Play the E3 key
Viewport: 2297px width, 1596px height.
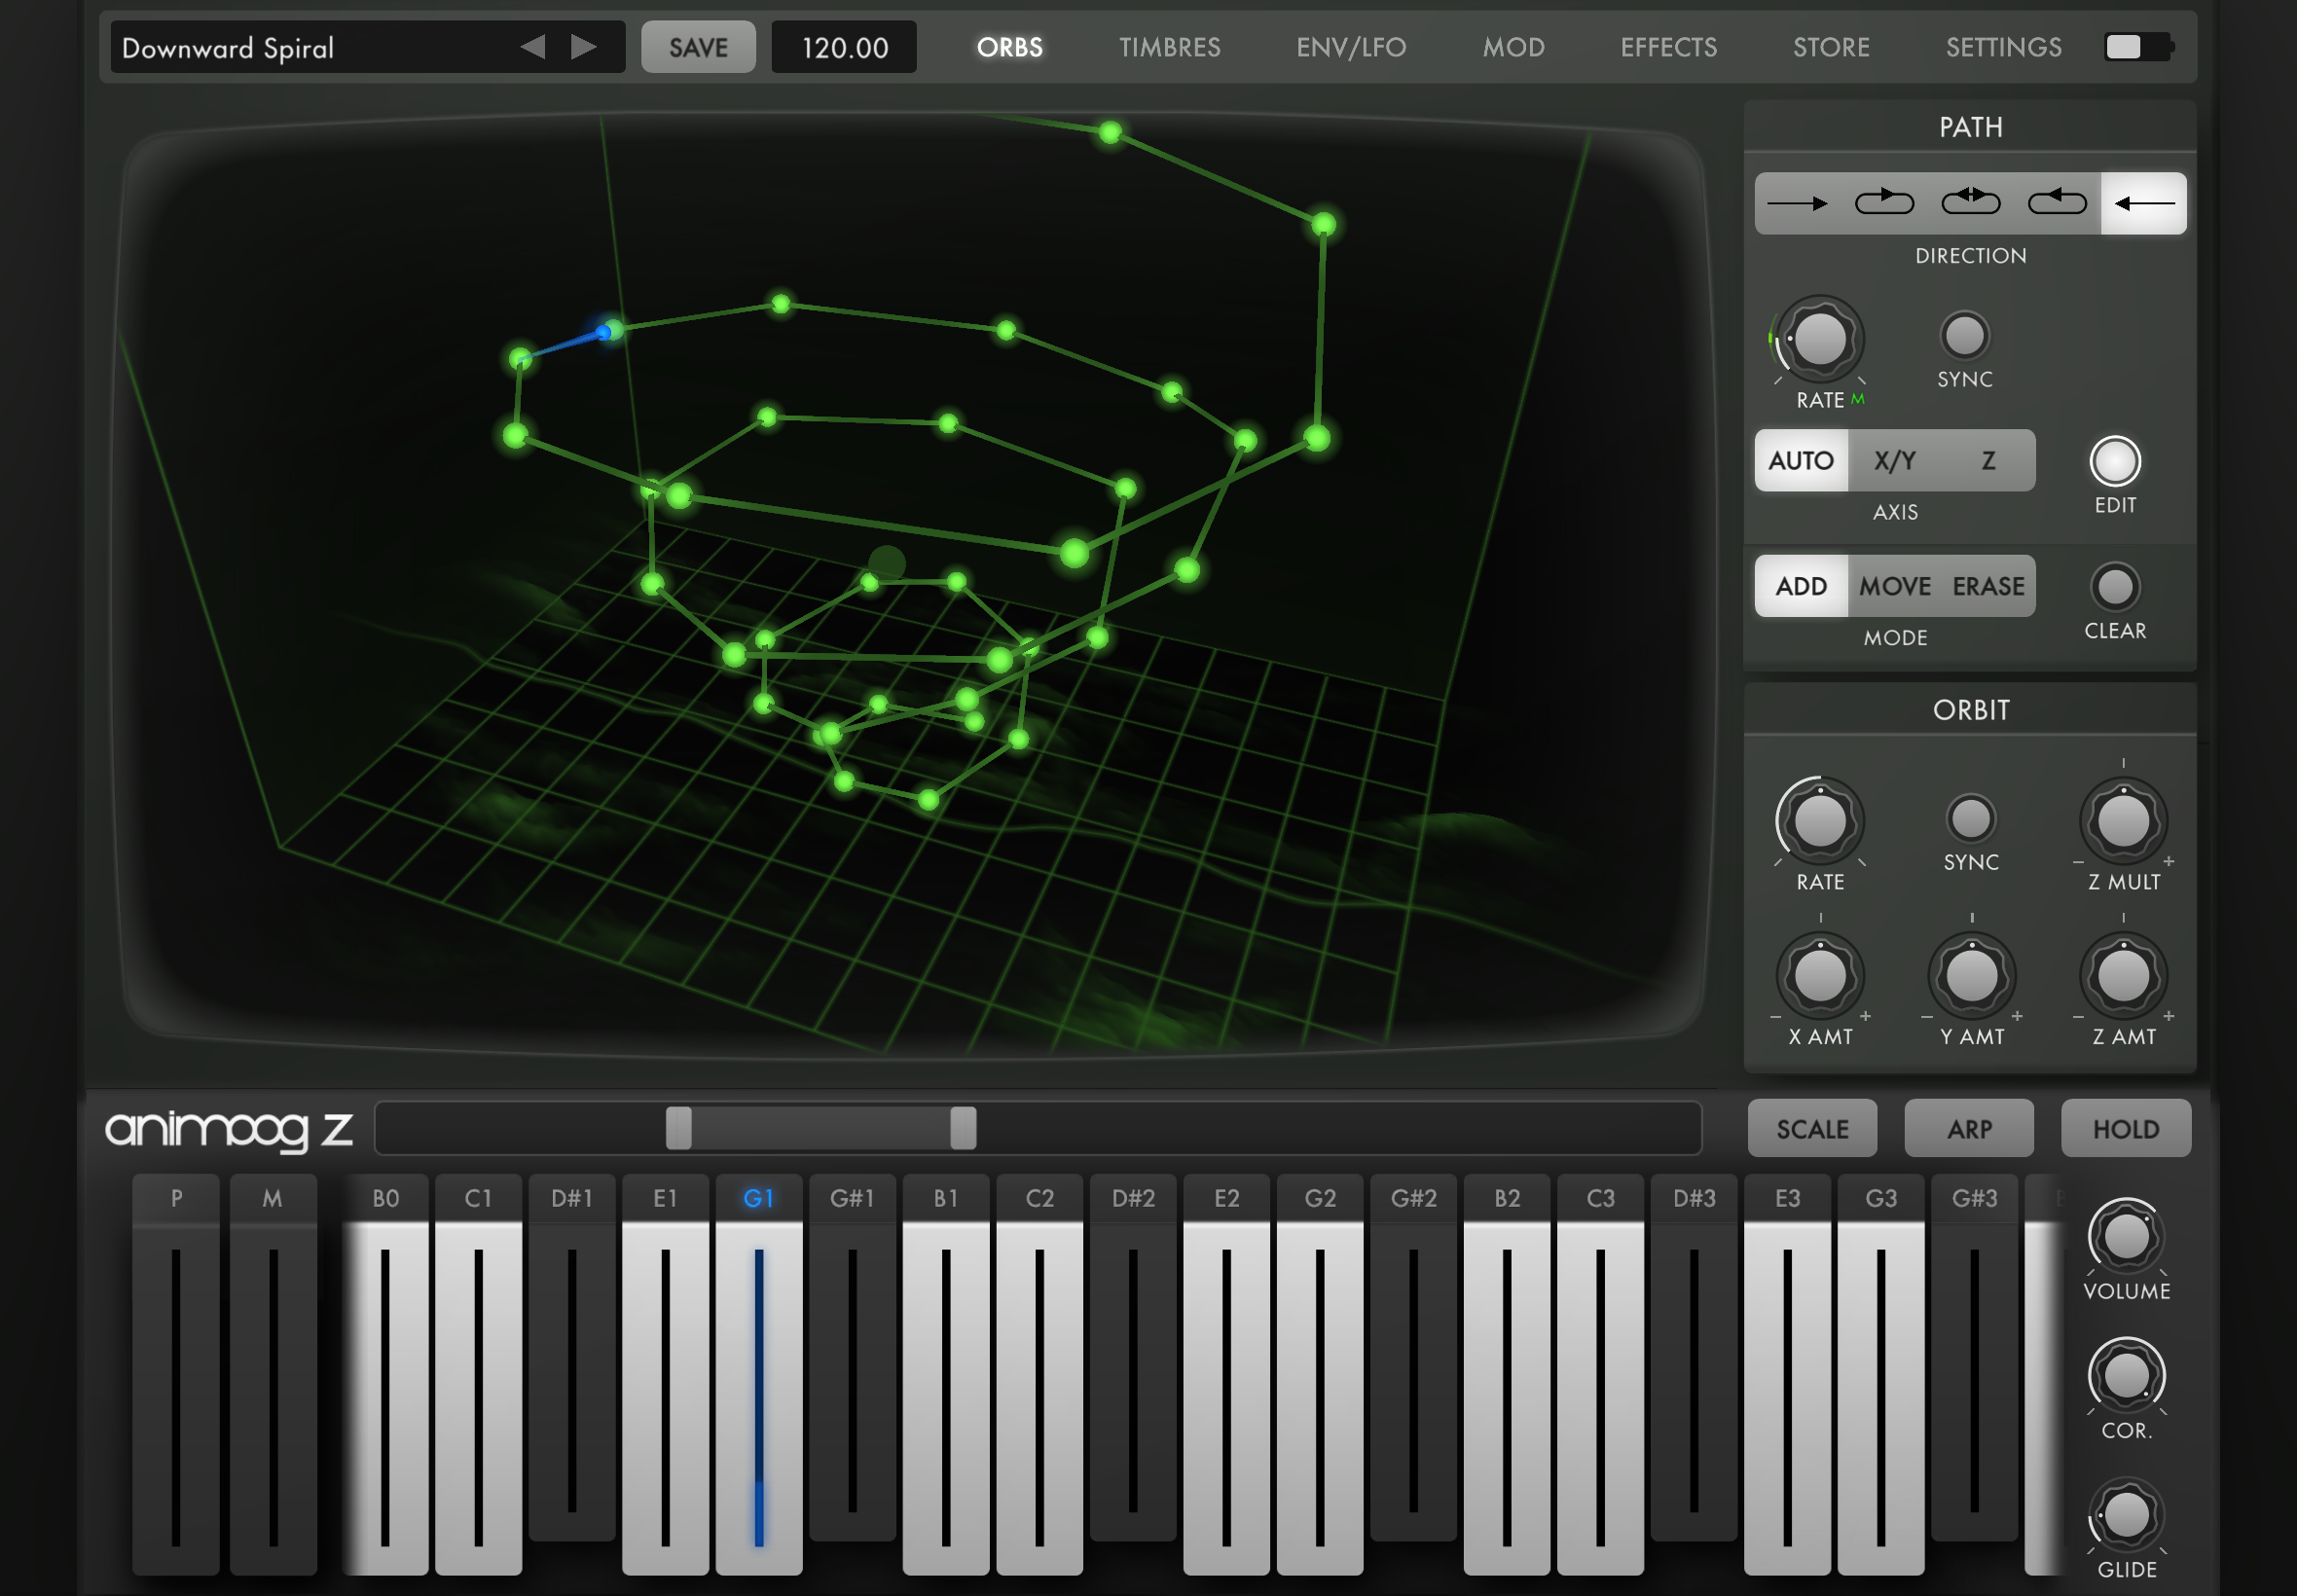1787,1374
